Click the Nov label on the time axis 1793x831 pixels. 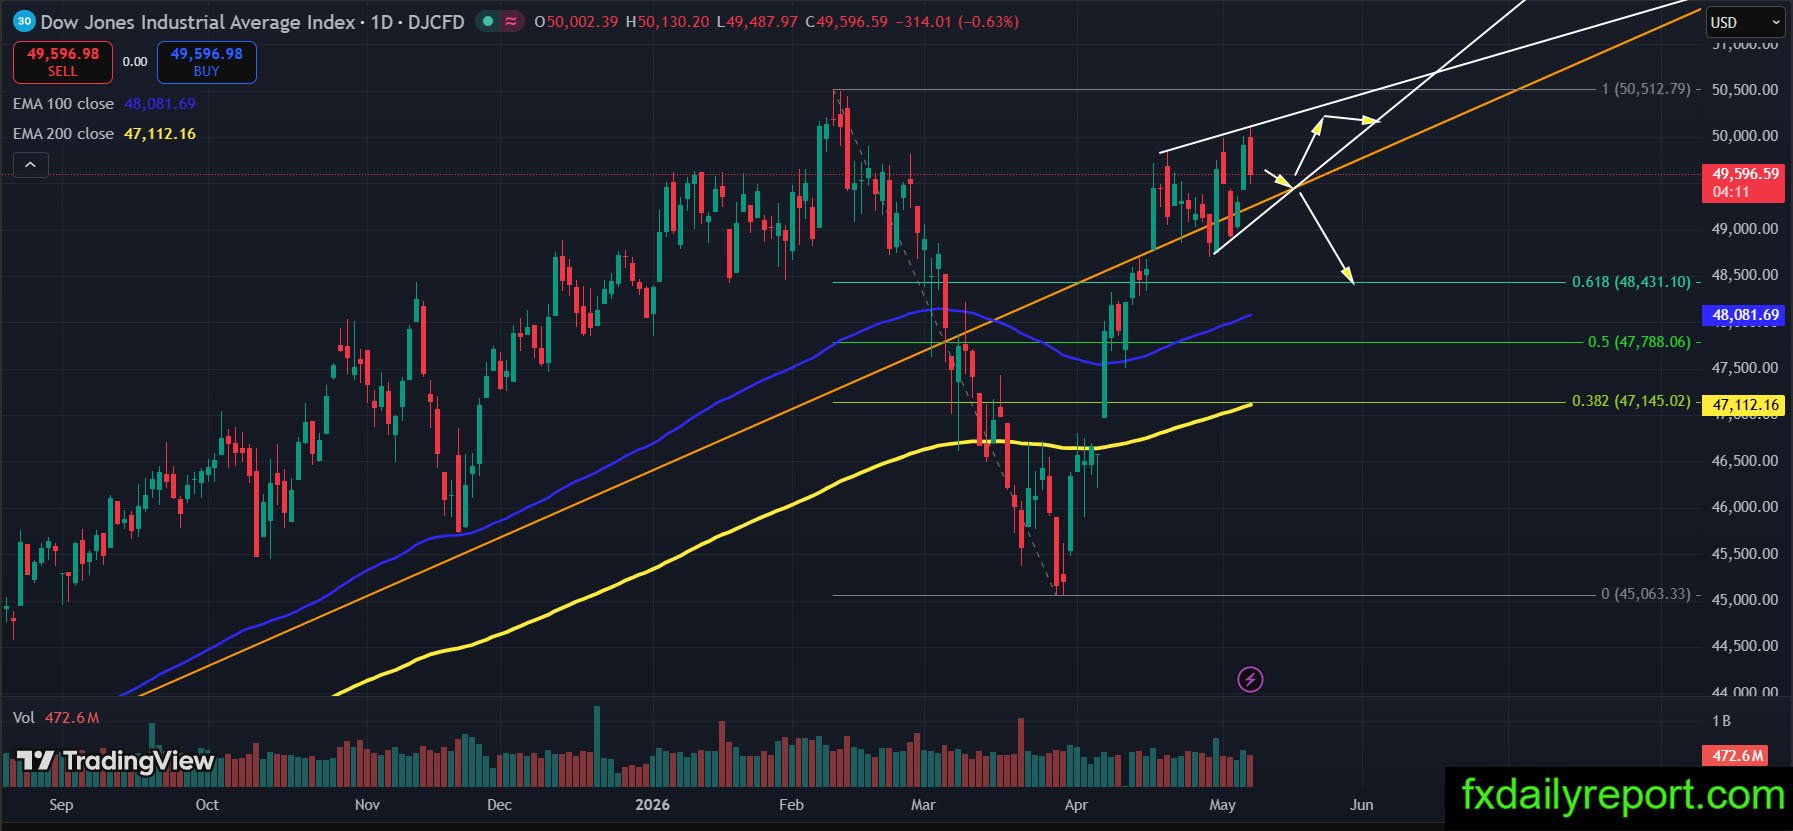(367, 805)
